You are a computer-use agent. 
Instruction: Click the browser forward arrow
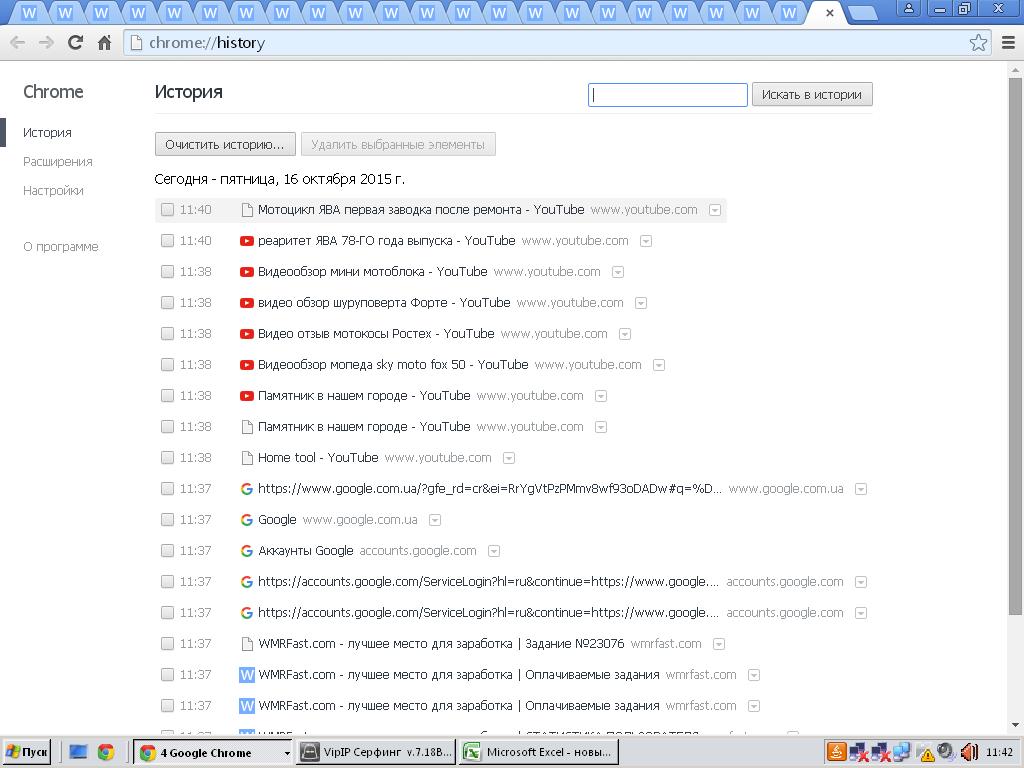[46, 43]
